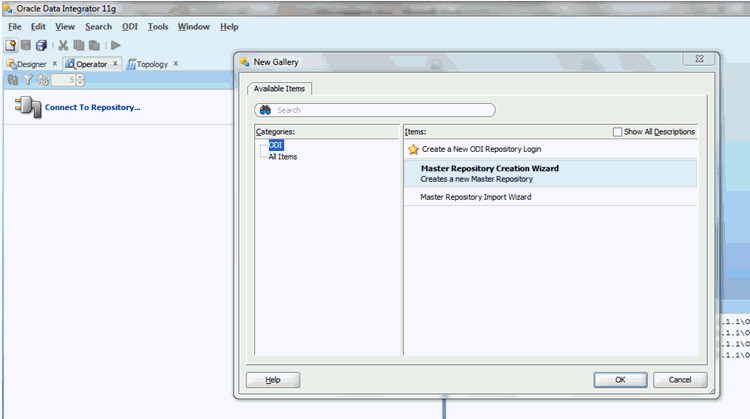
Task: Click the Help button in dialog
Action: [x=273, y=380]
